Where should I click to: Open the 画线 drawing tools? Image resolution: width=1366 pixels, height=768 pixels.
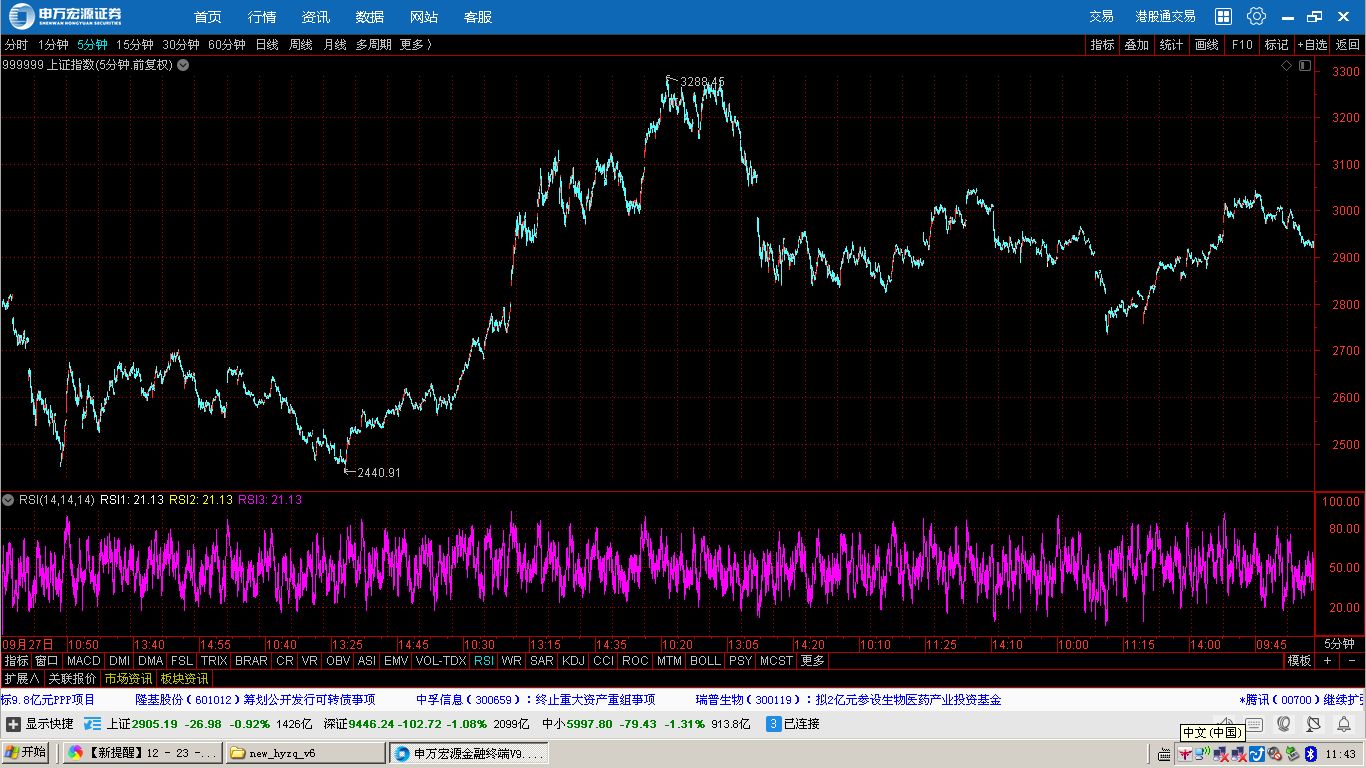coord(1207,45)
